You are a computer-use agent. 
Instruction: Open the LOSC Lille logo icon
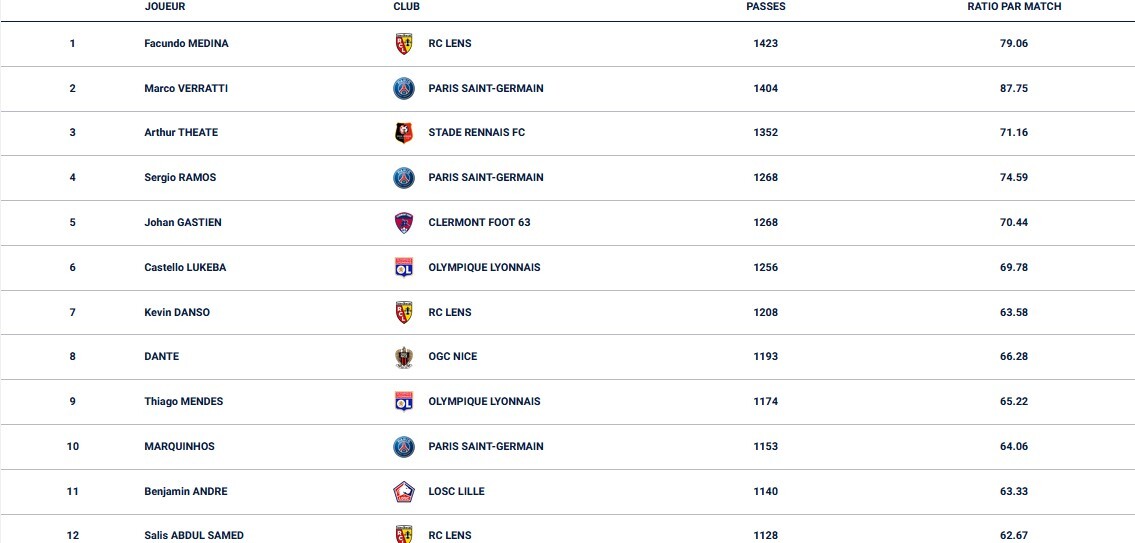pos(404,491)
